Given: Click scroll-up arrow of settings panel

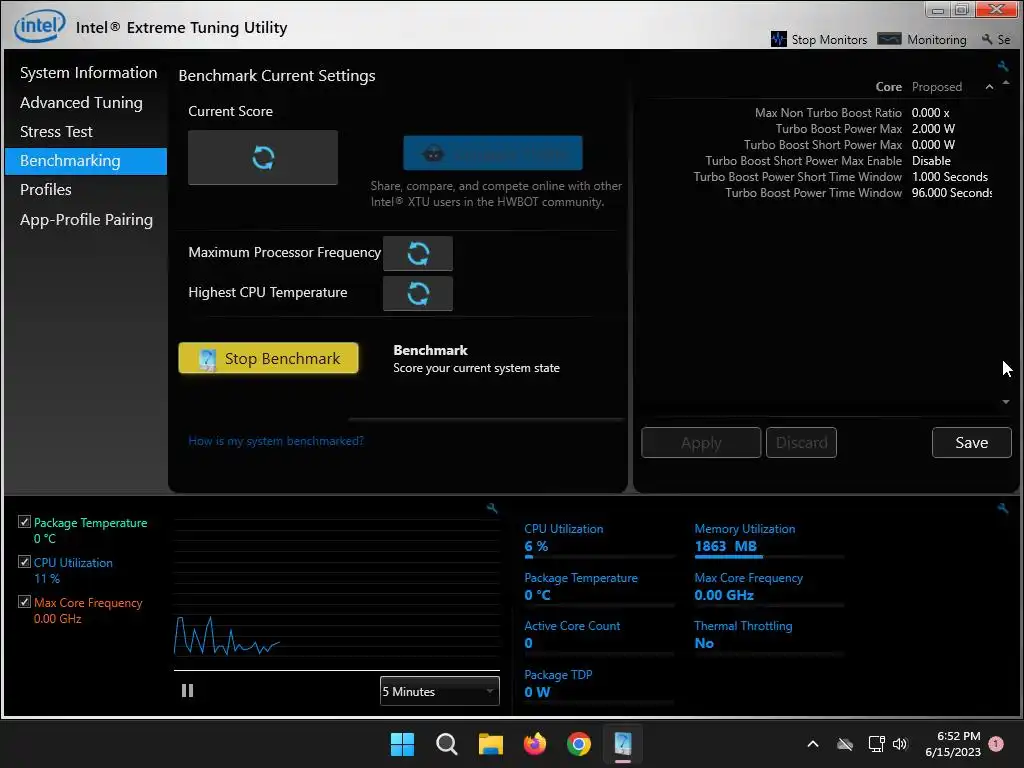Looking at the screenshot, I should point(1006,83).
